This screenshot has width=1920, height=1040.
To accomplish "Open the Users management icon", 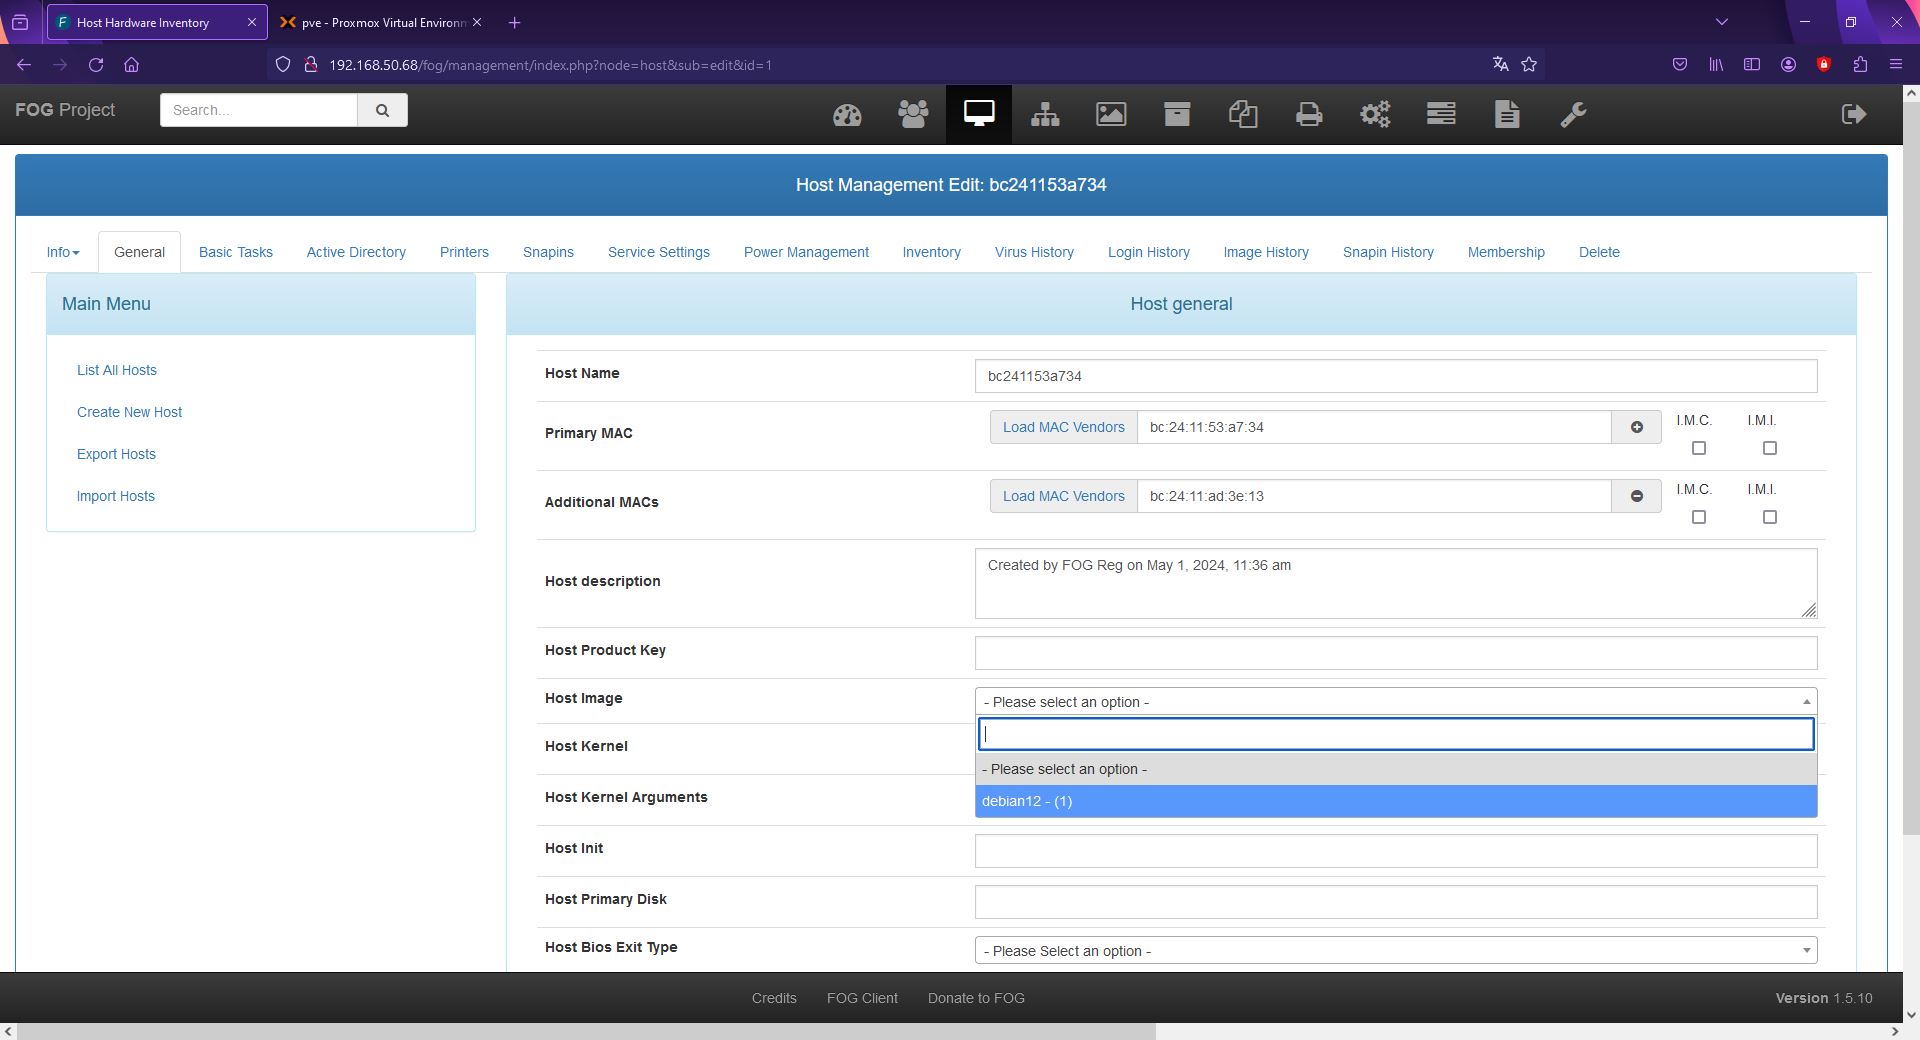I will [x=913, y=114].
